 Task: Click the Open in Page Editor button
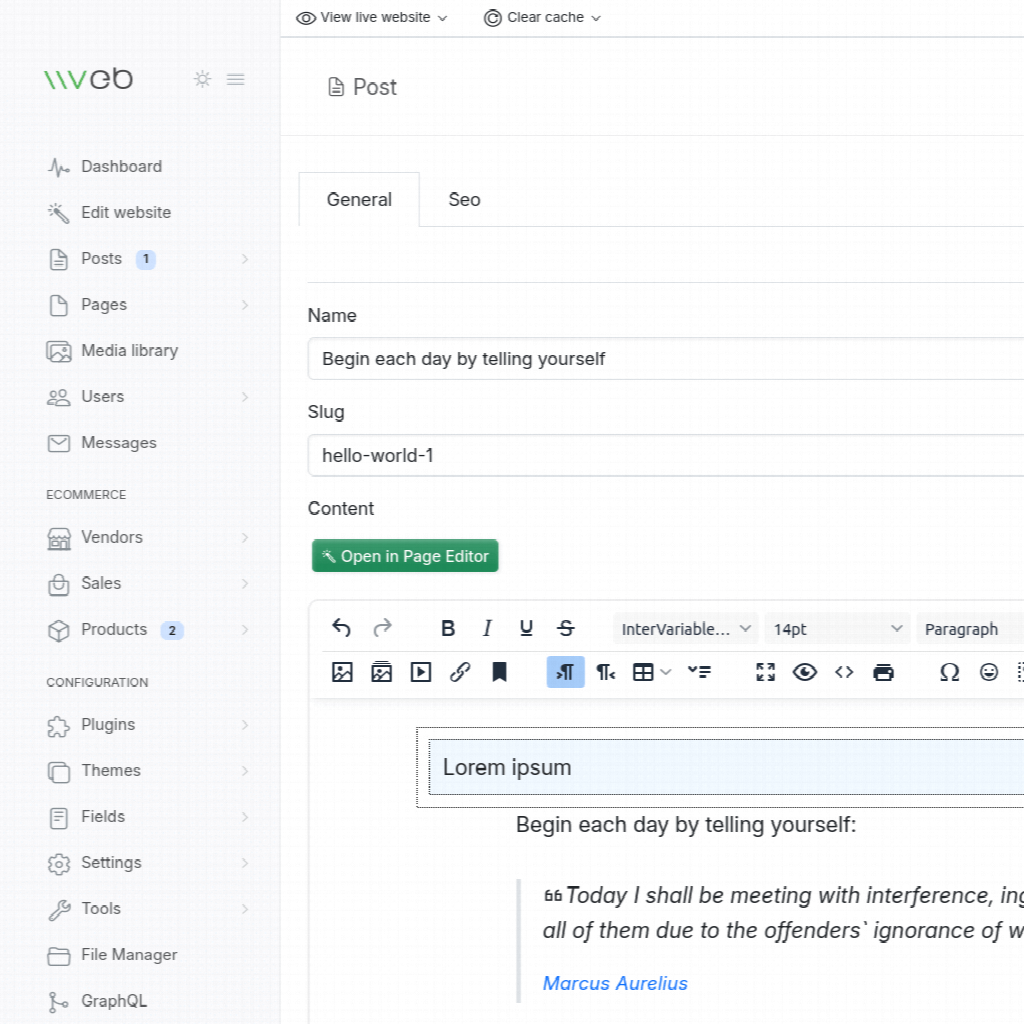[x=405, y=556]
